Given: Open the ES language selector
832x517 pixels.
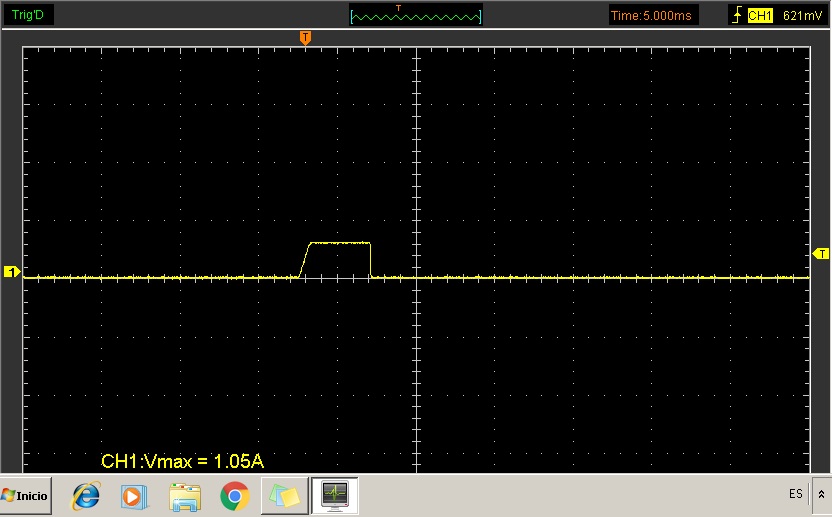Looking at the screenshot, I should point(795,494).
